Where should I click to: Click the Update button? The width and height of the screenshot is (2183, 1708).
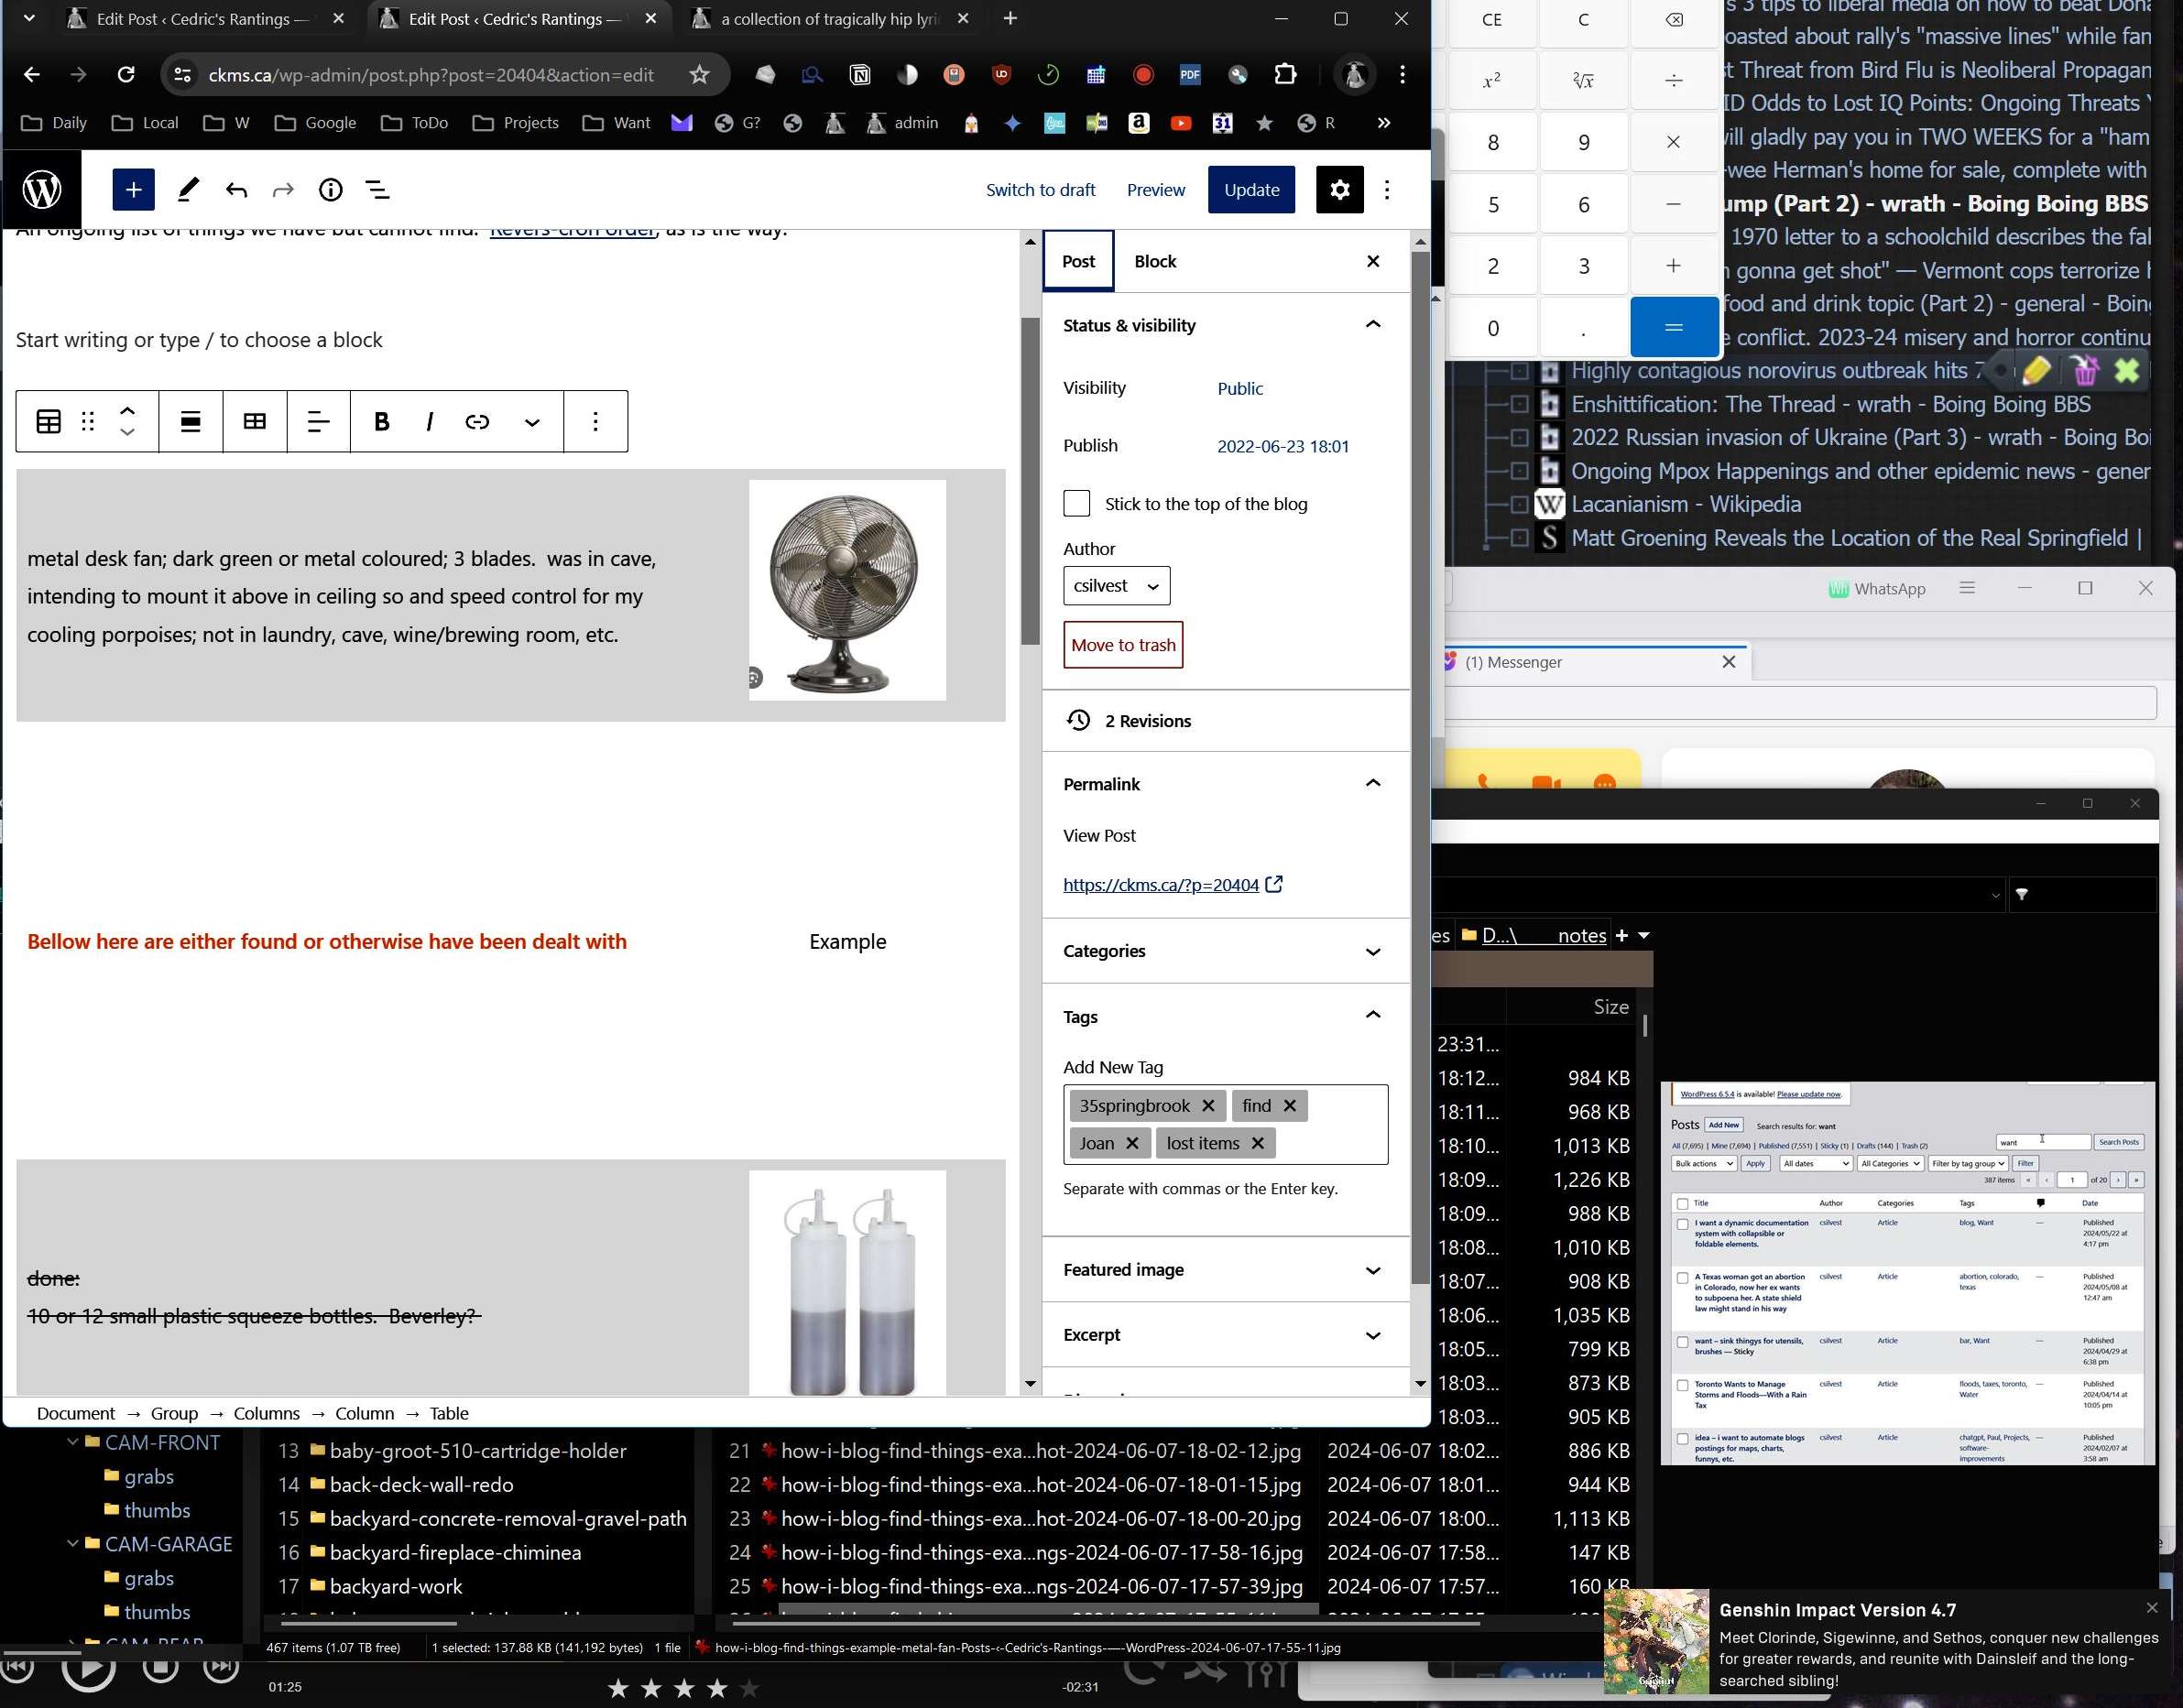[1251, 190]
